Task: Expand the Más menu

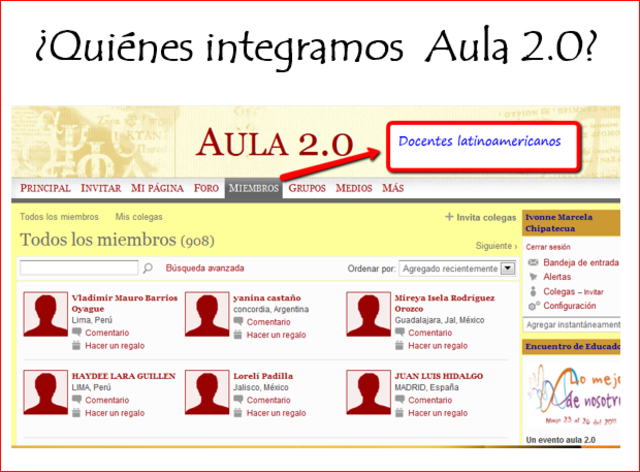Action: (393, 188)
